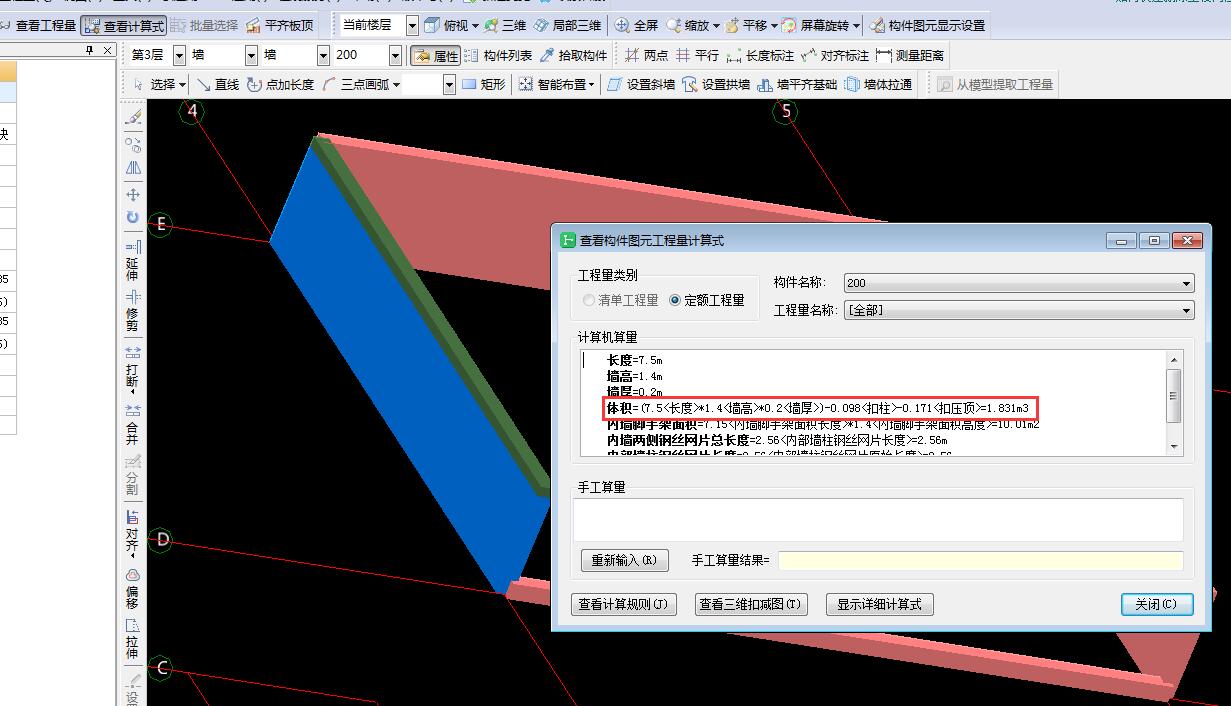Click 显示详细计算式 button

pos(880,605)
